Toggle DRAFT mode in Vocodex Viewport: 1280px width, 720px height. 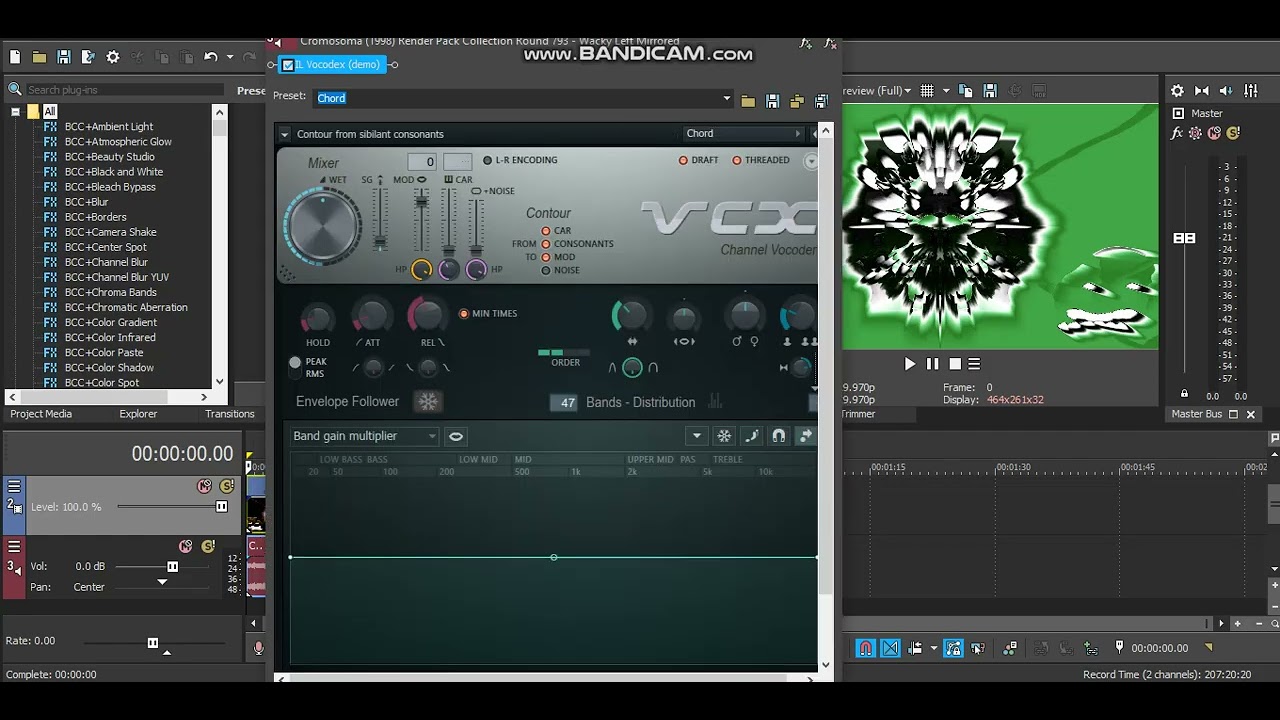[x=684, y=160]
